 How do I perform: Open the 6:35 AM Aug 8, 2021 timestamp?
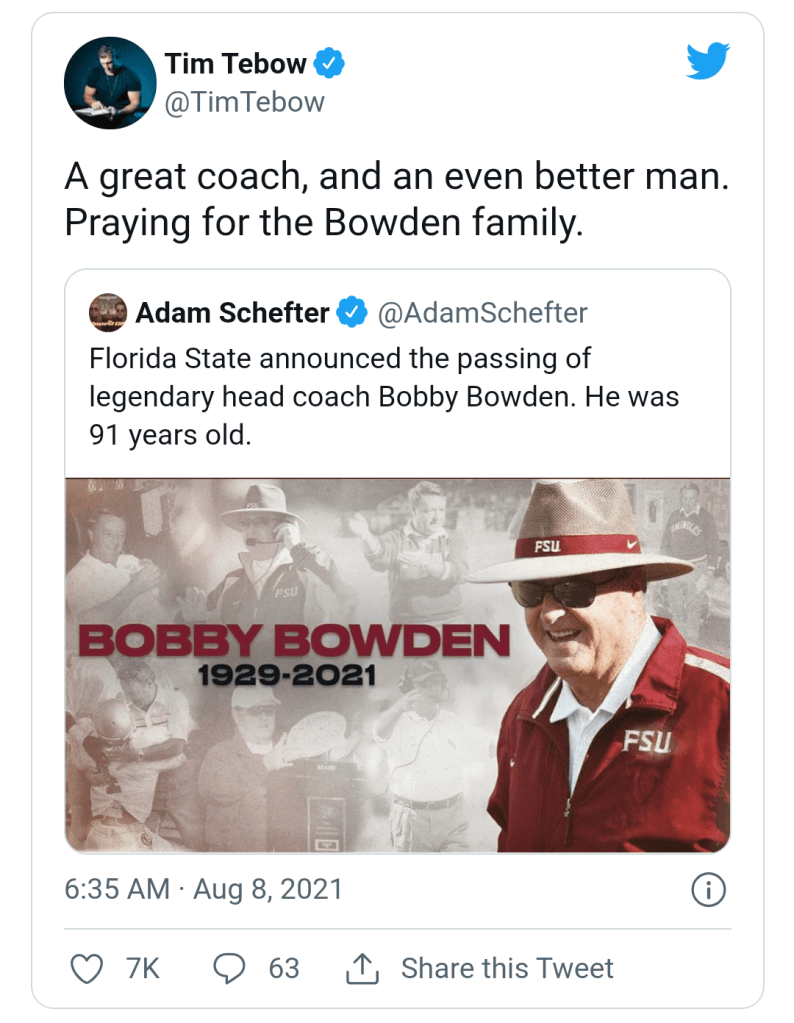click(204, 890)
